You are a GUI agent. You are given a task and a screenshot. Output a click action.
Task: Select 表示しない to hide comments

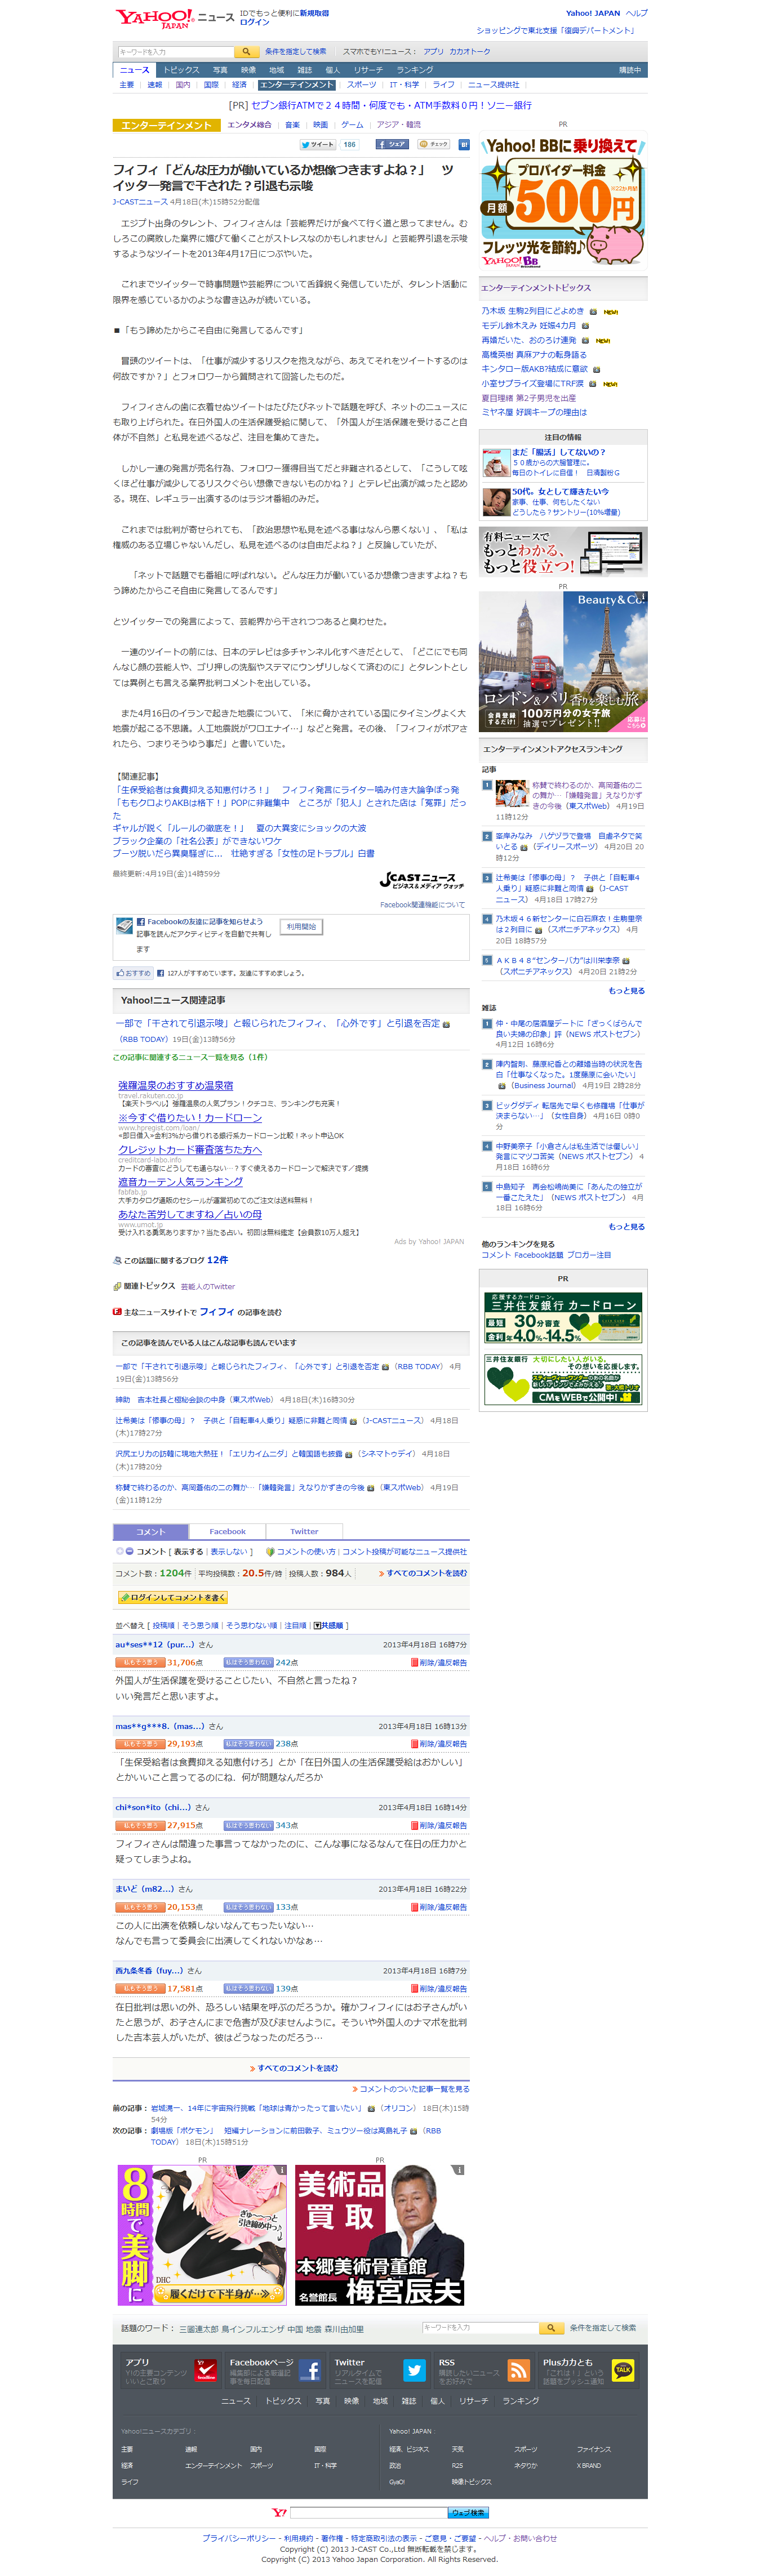pyautogui.click(x=228, y=1552)
